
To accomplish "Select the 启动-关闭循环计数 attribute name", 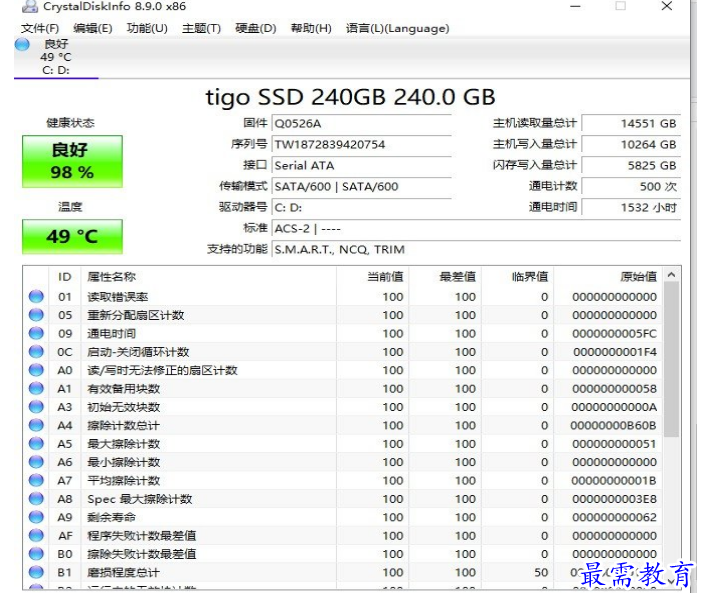I will [x=138, y=352].
